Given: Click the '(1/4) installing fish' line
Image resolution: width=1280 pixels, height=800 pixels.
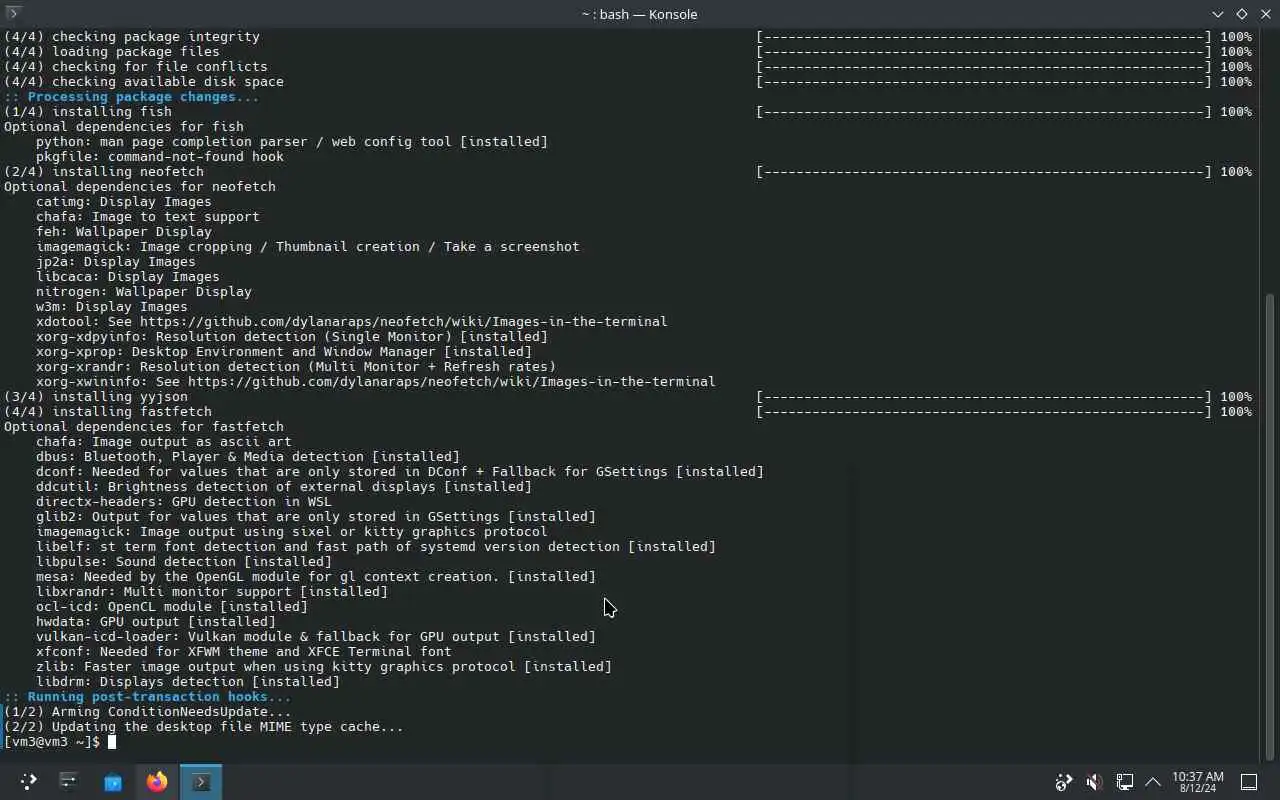Looking at the screenshot, I should tap(88, 112).
